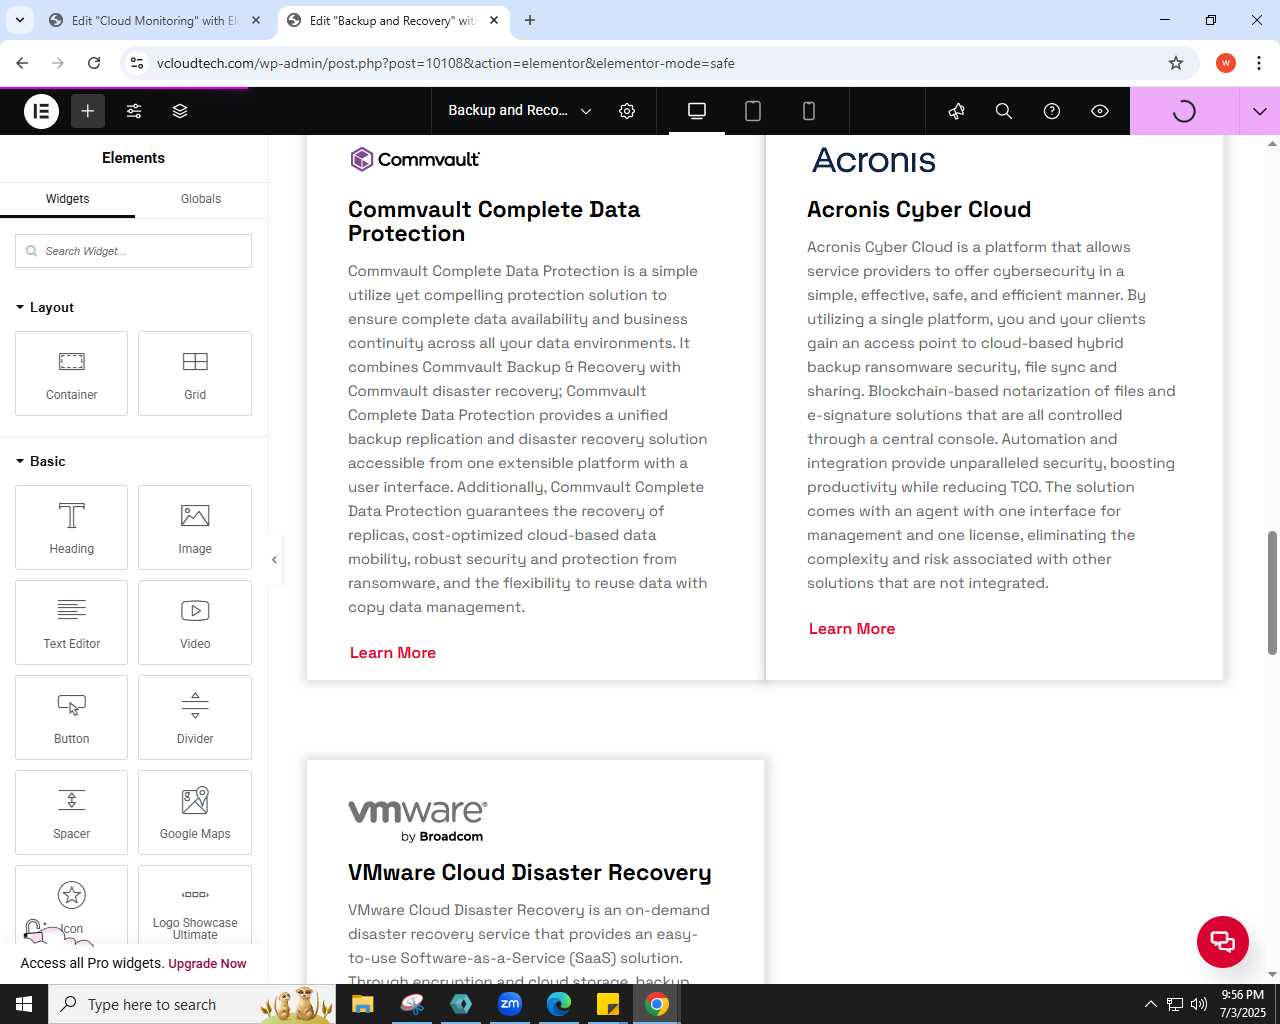The height and width of the screenshot is (1024, 1280).
Task: Switch to the Cloud Monitoring browser tab
Action: pyautogui.click(x=155, y=20)
